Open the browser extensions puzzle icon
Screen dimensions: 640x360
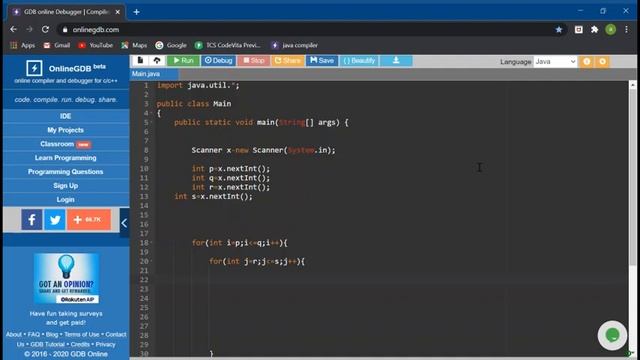pos(594,29)
